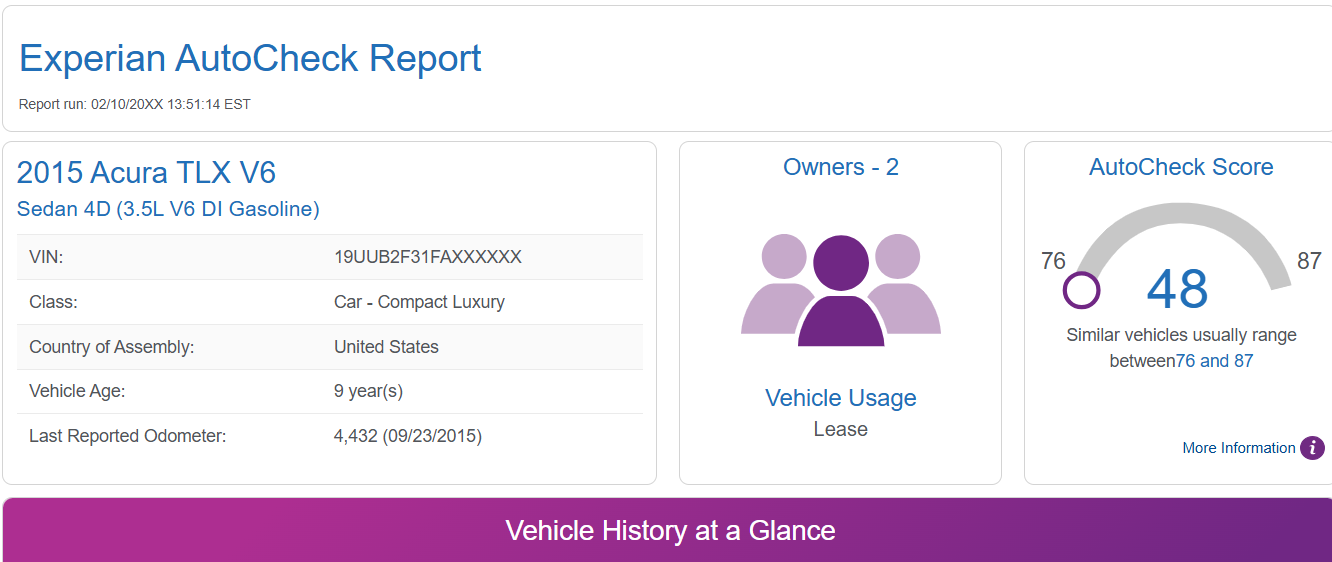This screenshot has height=562, width=1332.
Task: Click the owners people icon
Action: pos(840,290)
